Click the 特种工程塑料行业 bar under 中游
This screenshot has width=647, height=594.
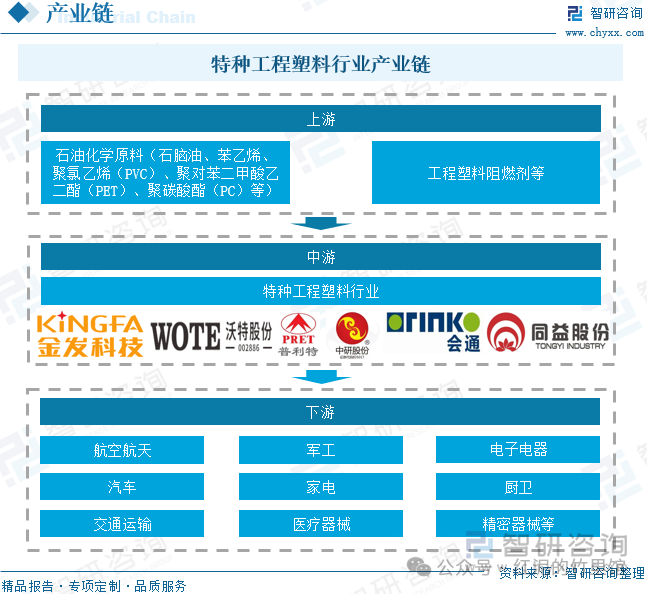click(x=321, y=291)
